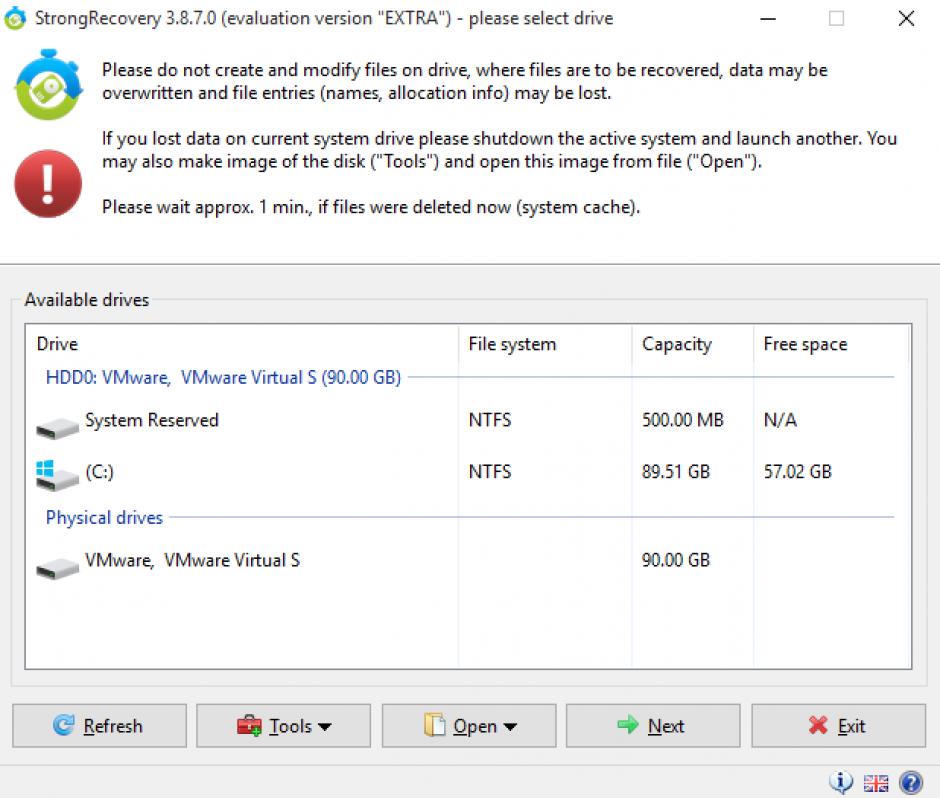Click the 89.51 GB capacity value

tap(676, 472)
